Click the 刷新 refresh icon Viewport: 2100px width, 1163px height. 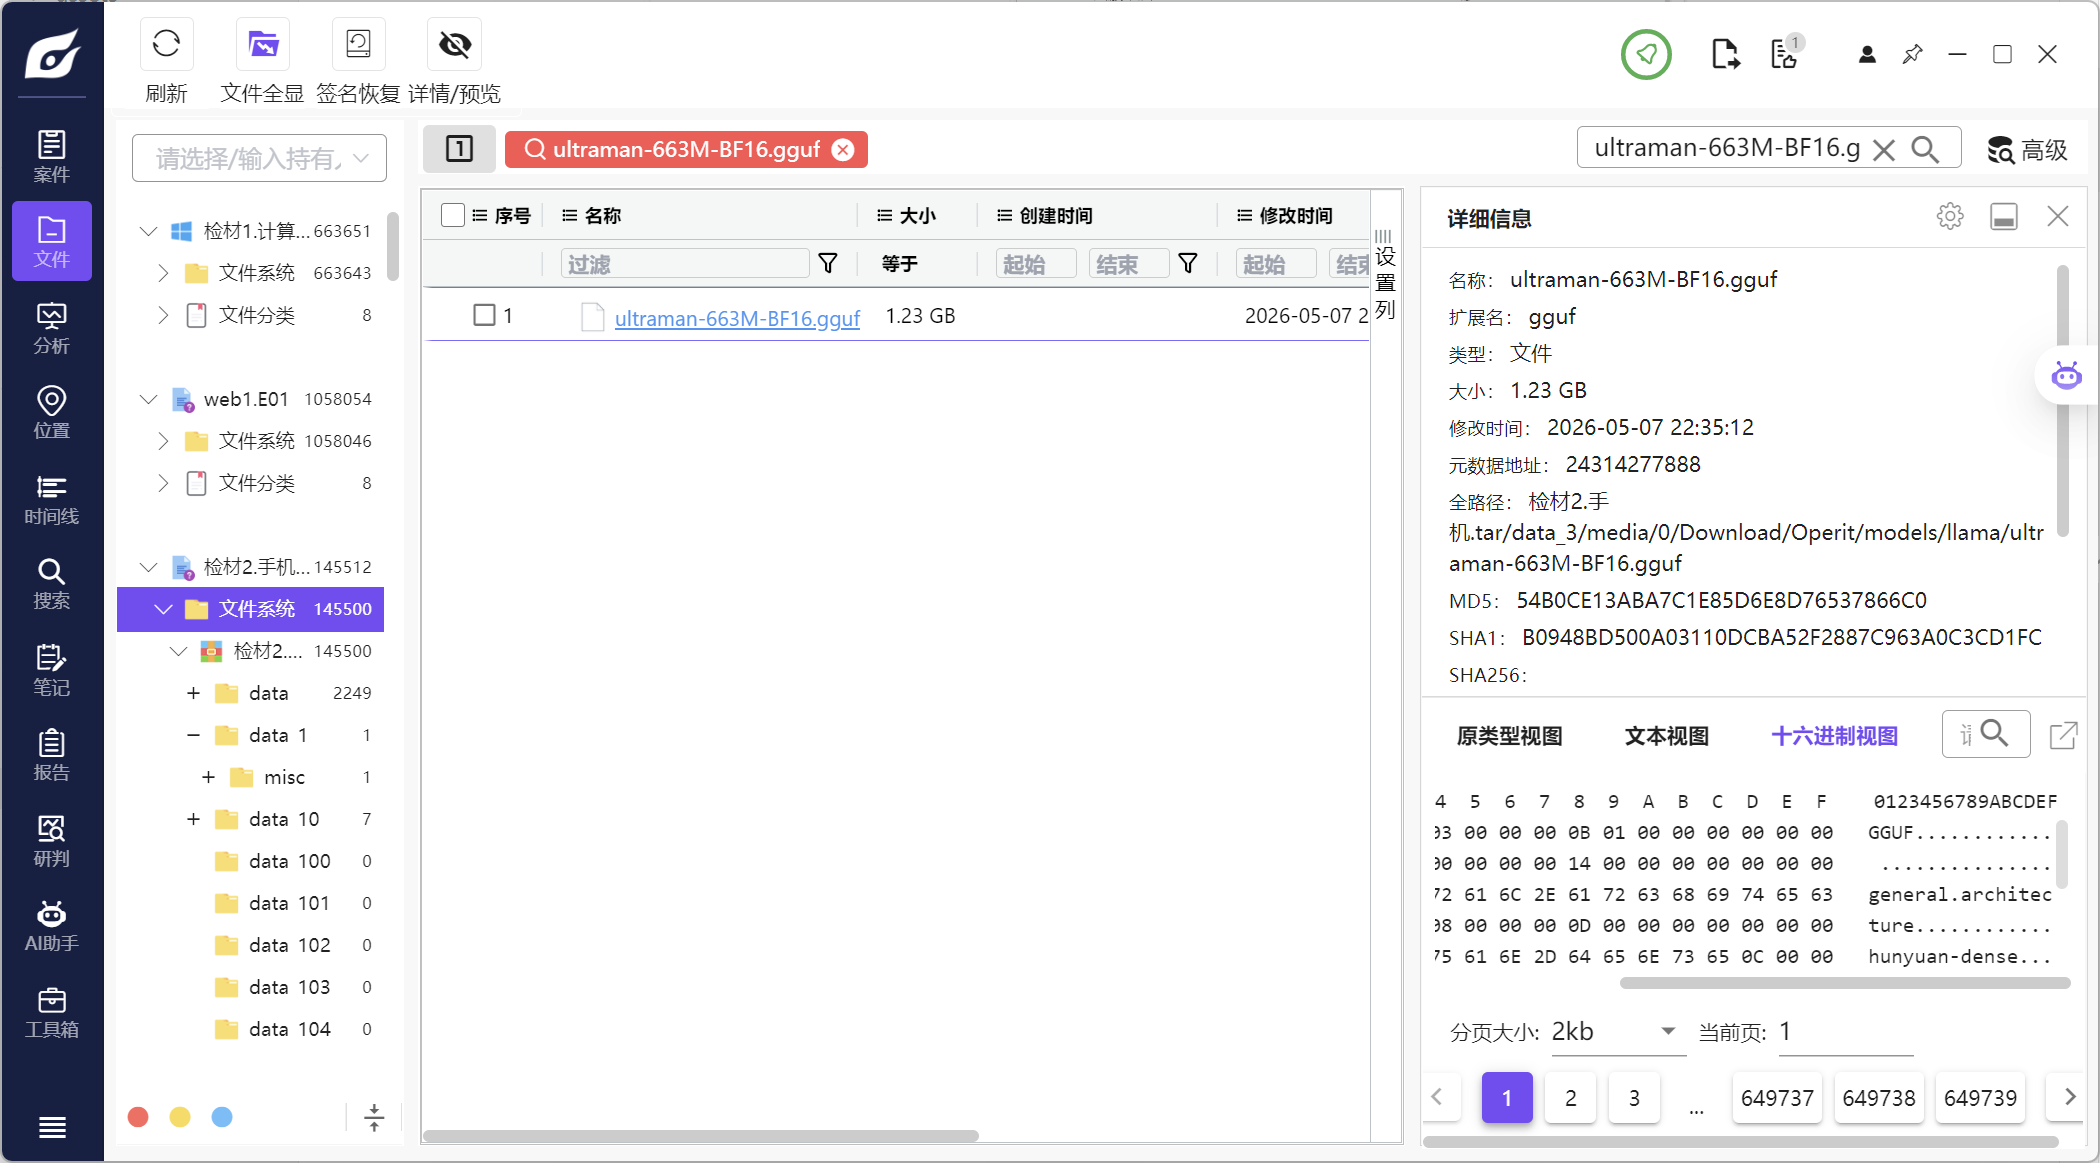click(x=166, y=45)
